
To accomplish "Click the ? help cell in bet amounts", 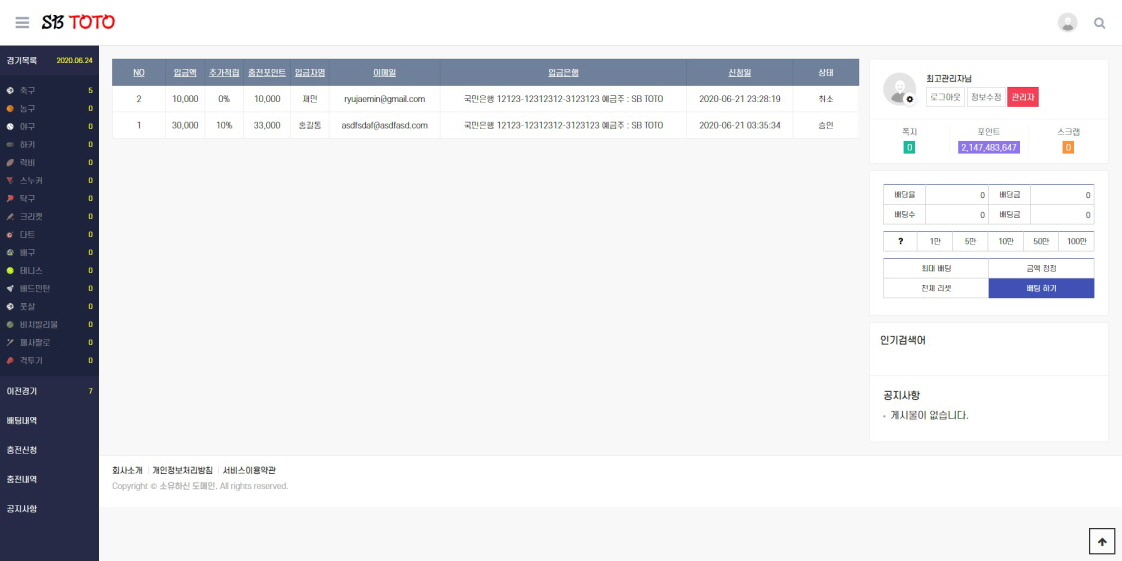I will point(900,241).
